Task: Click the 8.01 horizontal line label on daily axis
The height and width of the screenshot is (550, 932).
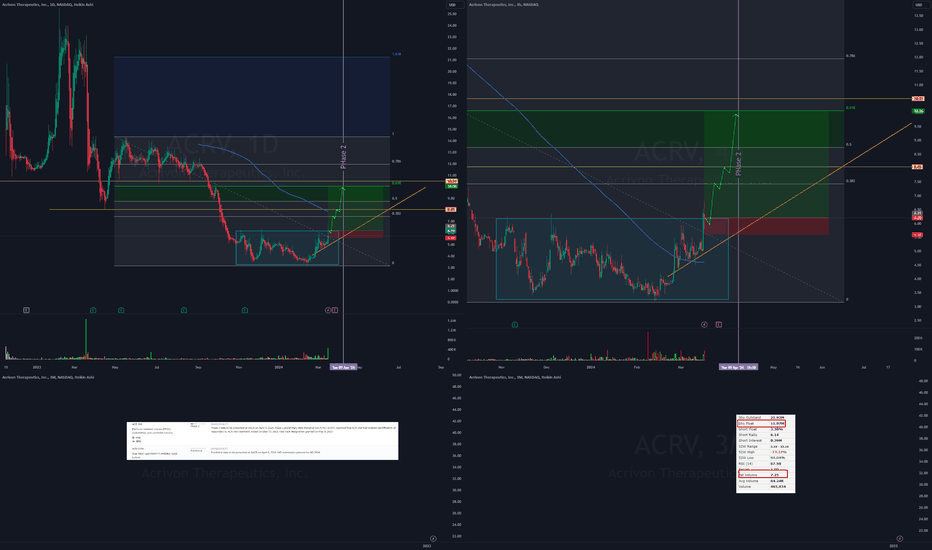Action: coord(451,209)
